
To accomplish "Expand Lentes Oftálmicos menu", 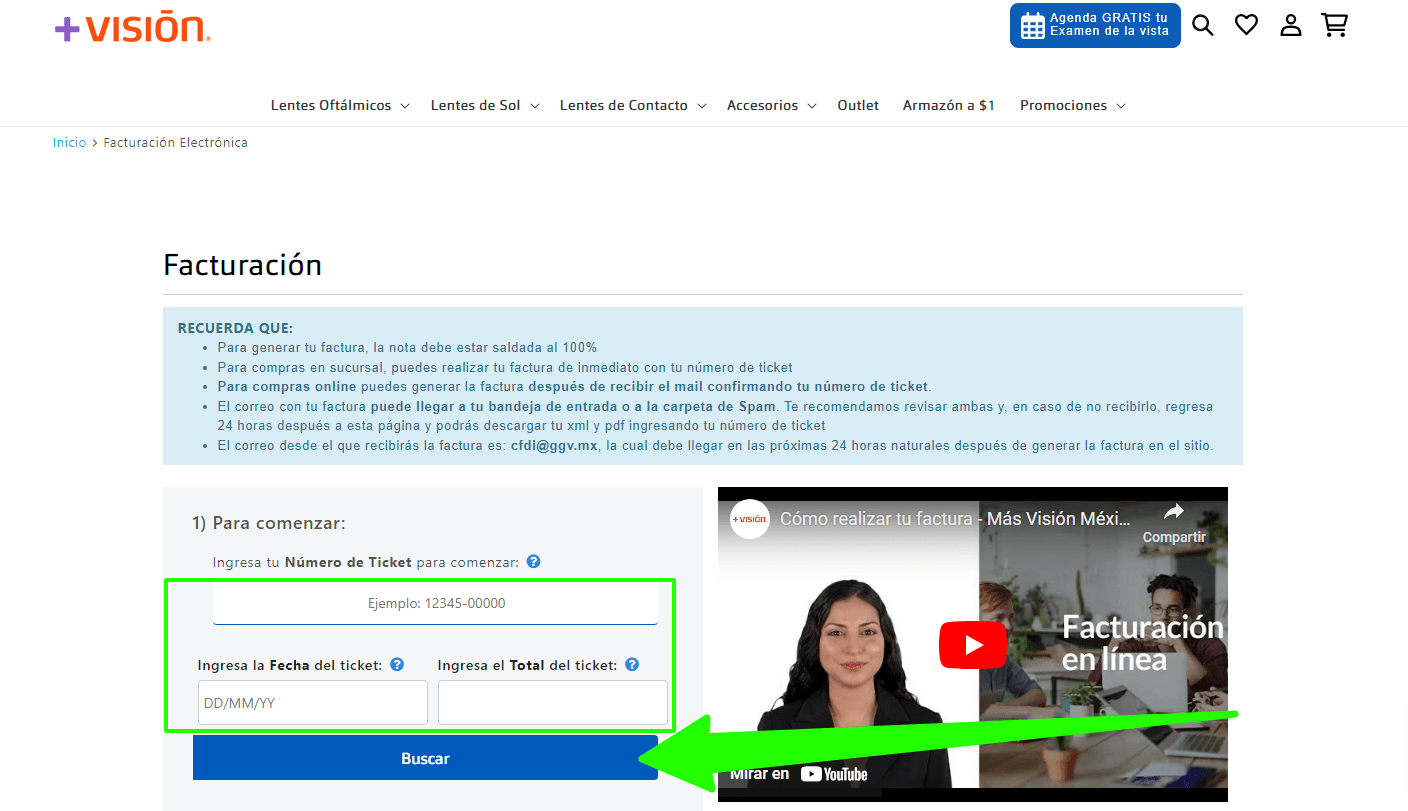I will pos(340,105).
